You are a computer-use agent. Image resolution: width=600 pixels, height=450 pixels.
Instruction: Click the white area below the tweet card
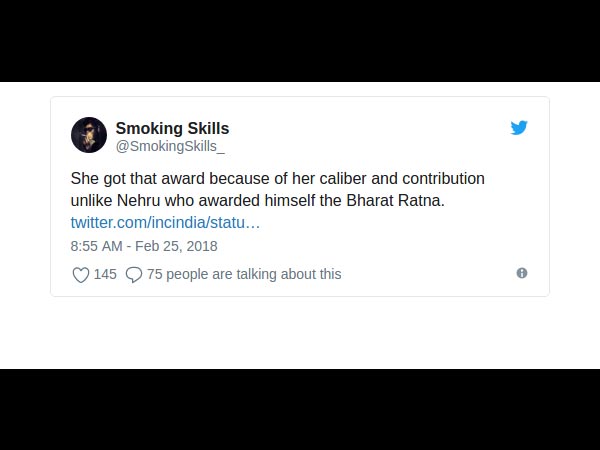pos(300,332)
